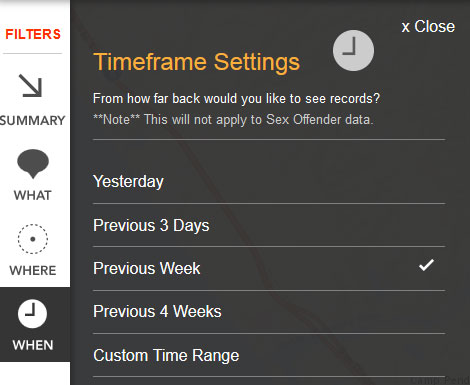Click the records timeframe question text
The height and width of the screenshot is (385, 470).
tap(236, 99)
